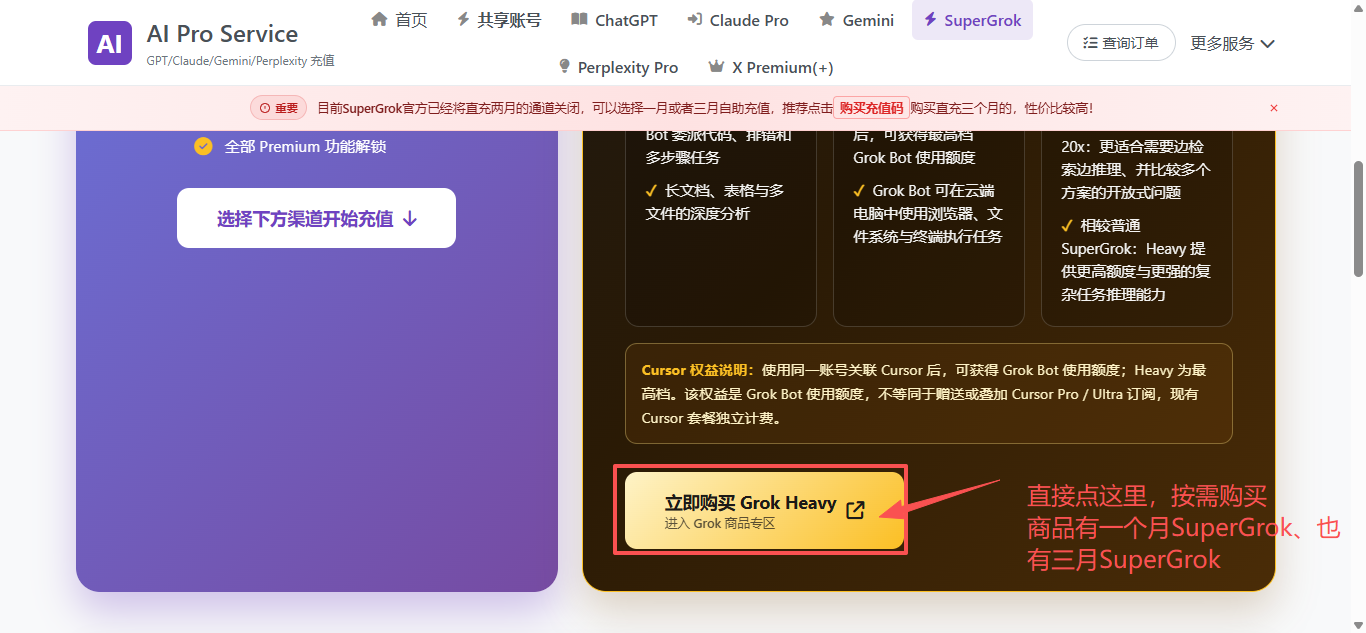The image size is (1366, 633).
Task: Follow the 购买充值码 link in the notice
Action: pos(871,108)
